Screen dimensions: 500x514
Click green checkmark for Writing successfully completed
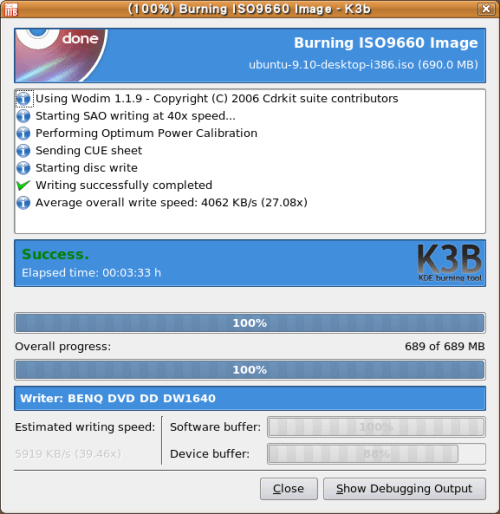(23, 185)
